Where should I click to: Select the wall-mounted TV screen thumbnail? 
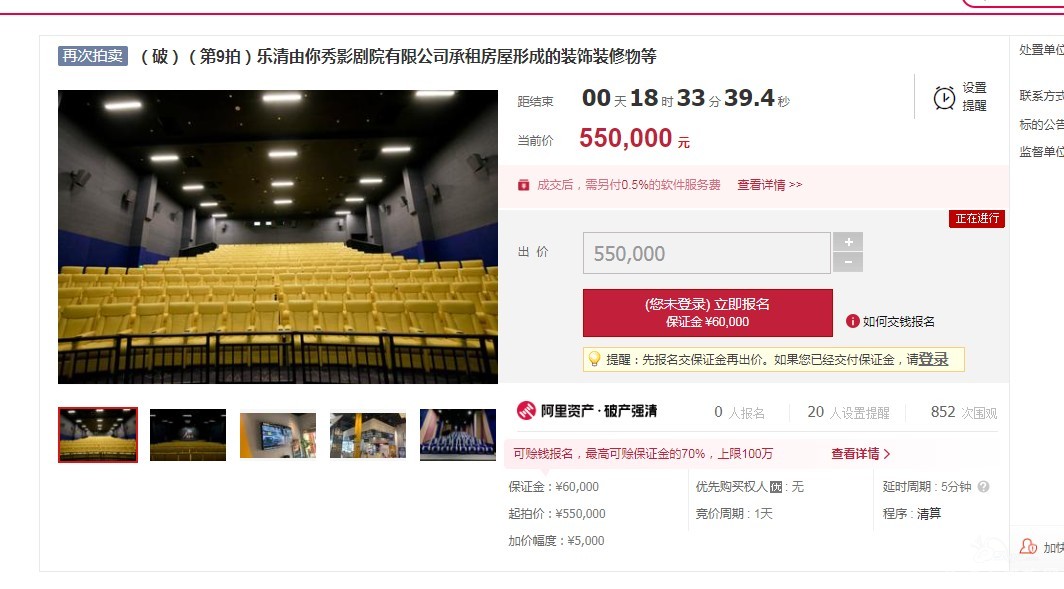click(x=278, y=436)
